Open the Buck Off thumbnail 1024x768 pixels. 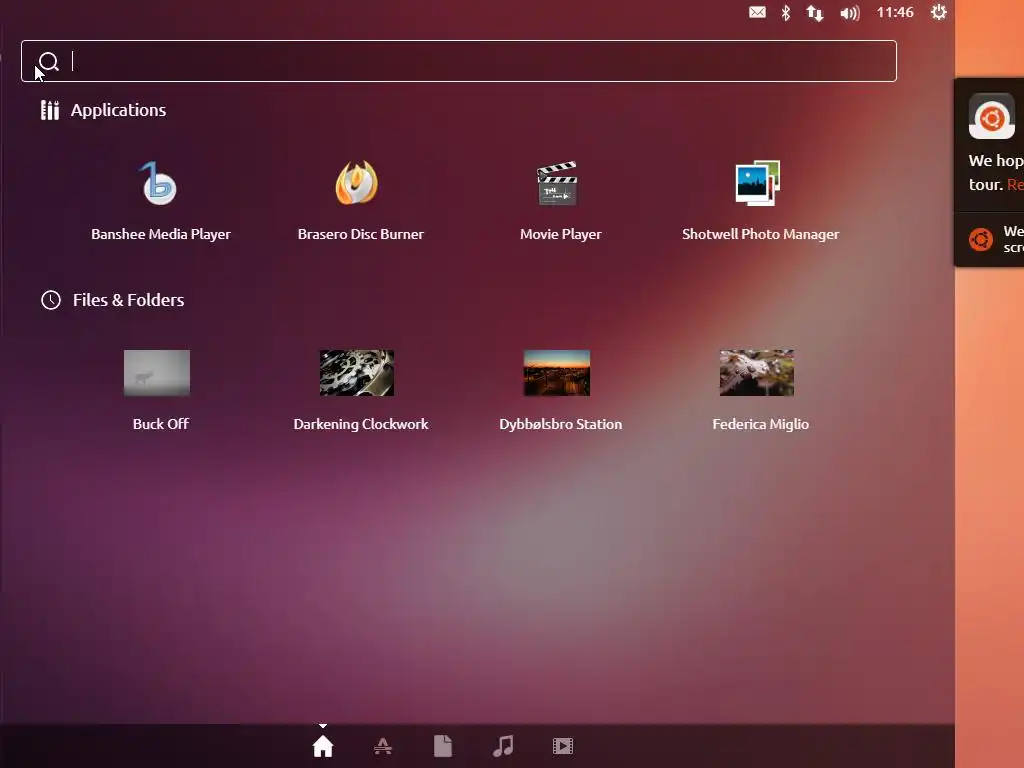(157, 373)
